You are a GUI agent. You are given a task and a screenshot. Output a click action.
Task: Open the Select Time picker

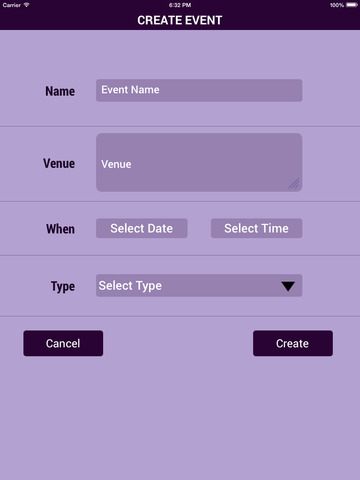[256, 228]
